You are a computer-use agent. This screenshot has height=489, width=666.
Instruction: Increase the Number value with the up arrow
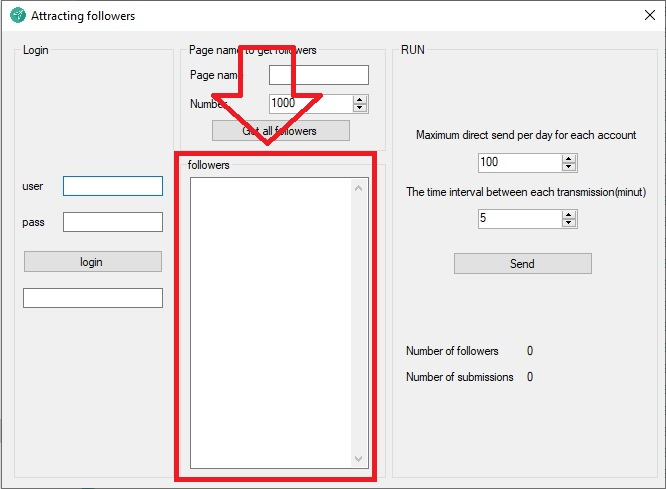[x=360, y=99]
